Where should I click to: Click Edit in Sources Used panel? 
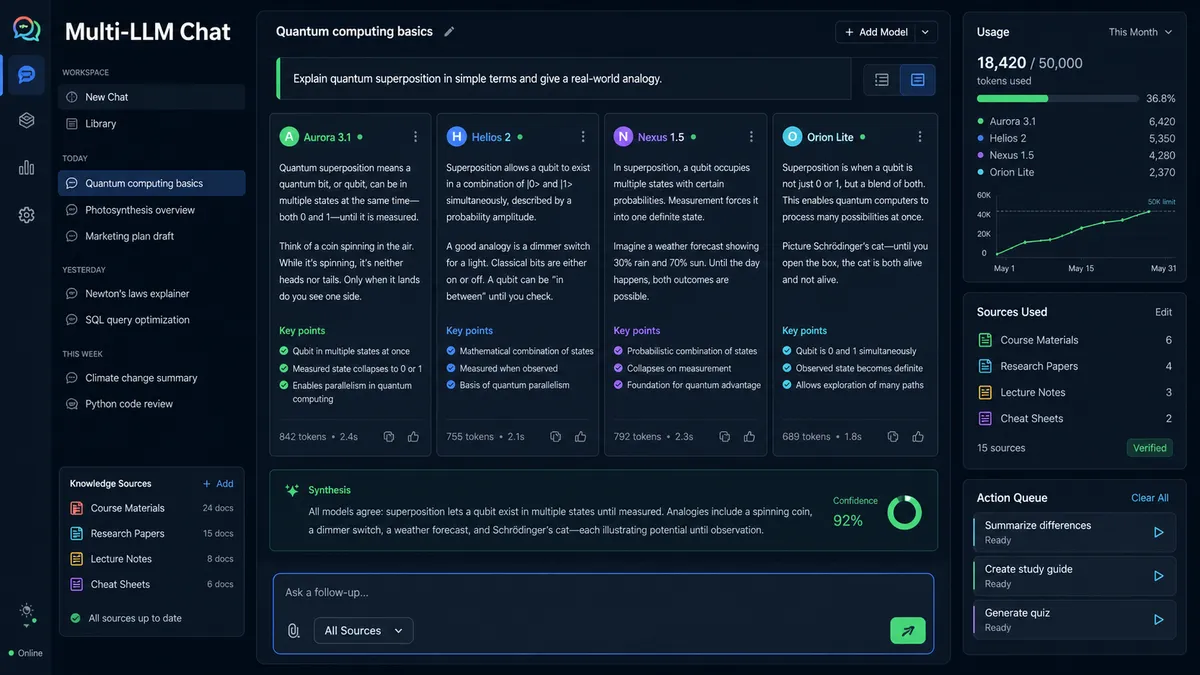tap(1163, 312)
